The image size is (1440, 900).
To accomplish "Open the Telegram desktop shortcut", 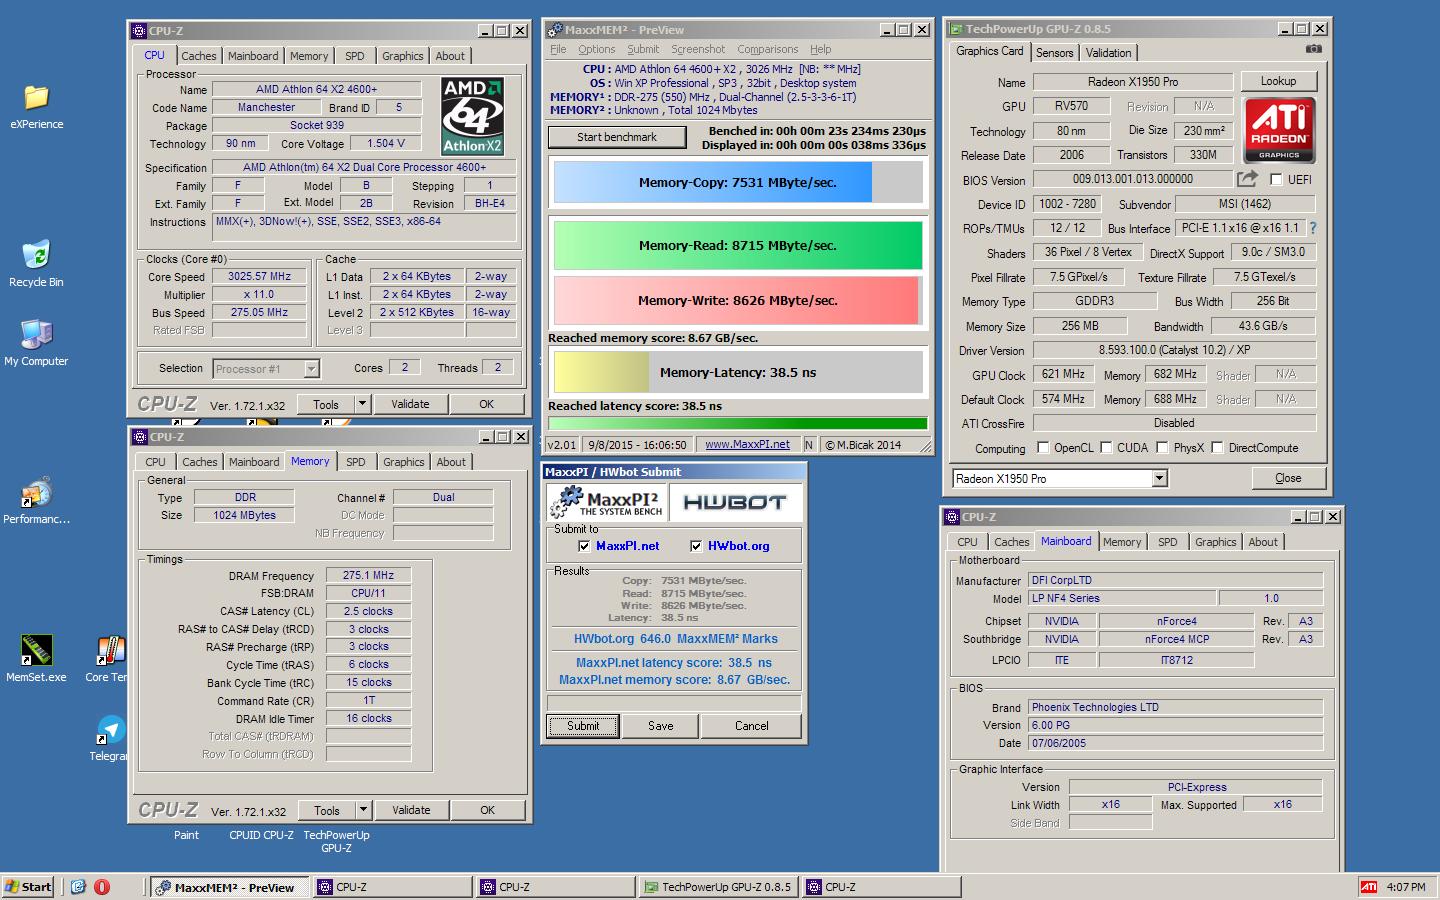I will pyautogui.click(x=110, y=729).
